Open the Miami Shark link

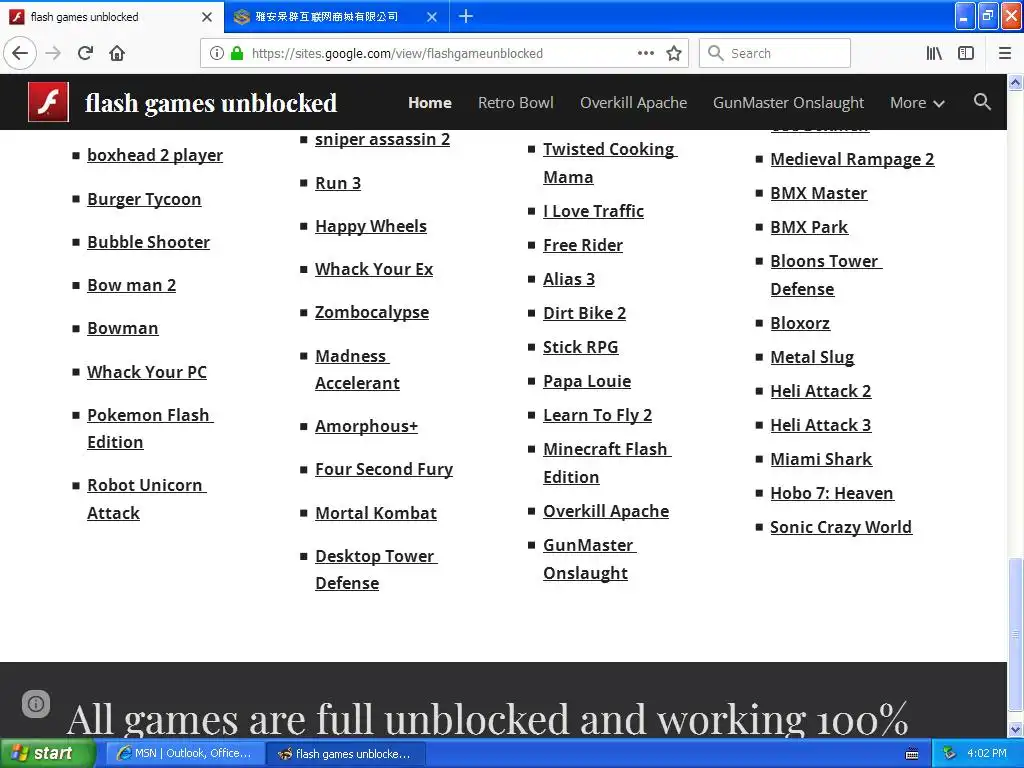pos(821,459)
